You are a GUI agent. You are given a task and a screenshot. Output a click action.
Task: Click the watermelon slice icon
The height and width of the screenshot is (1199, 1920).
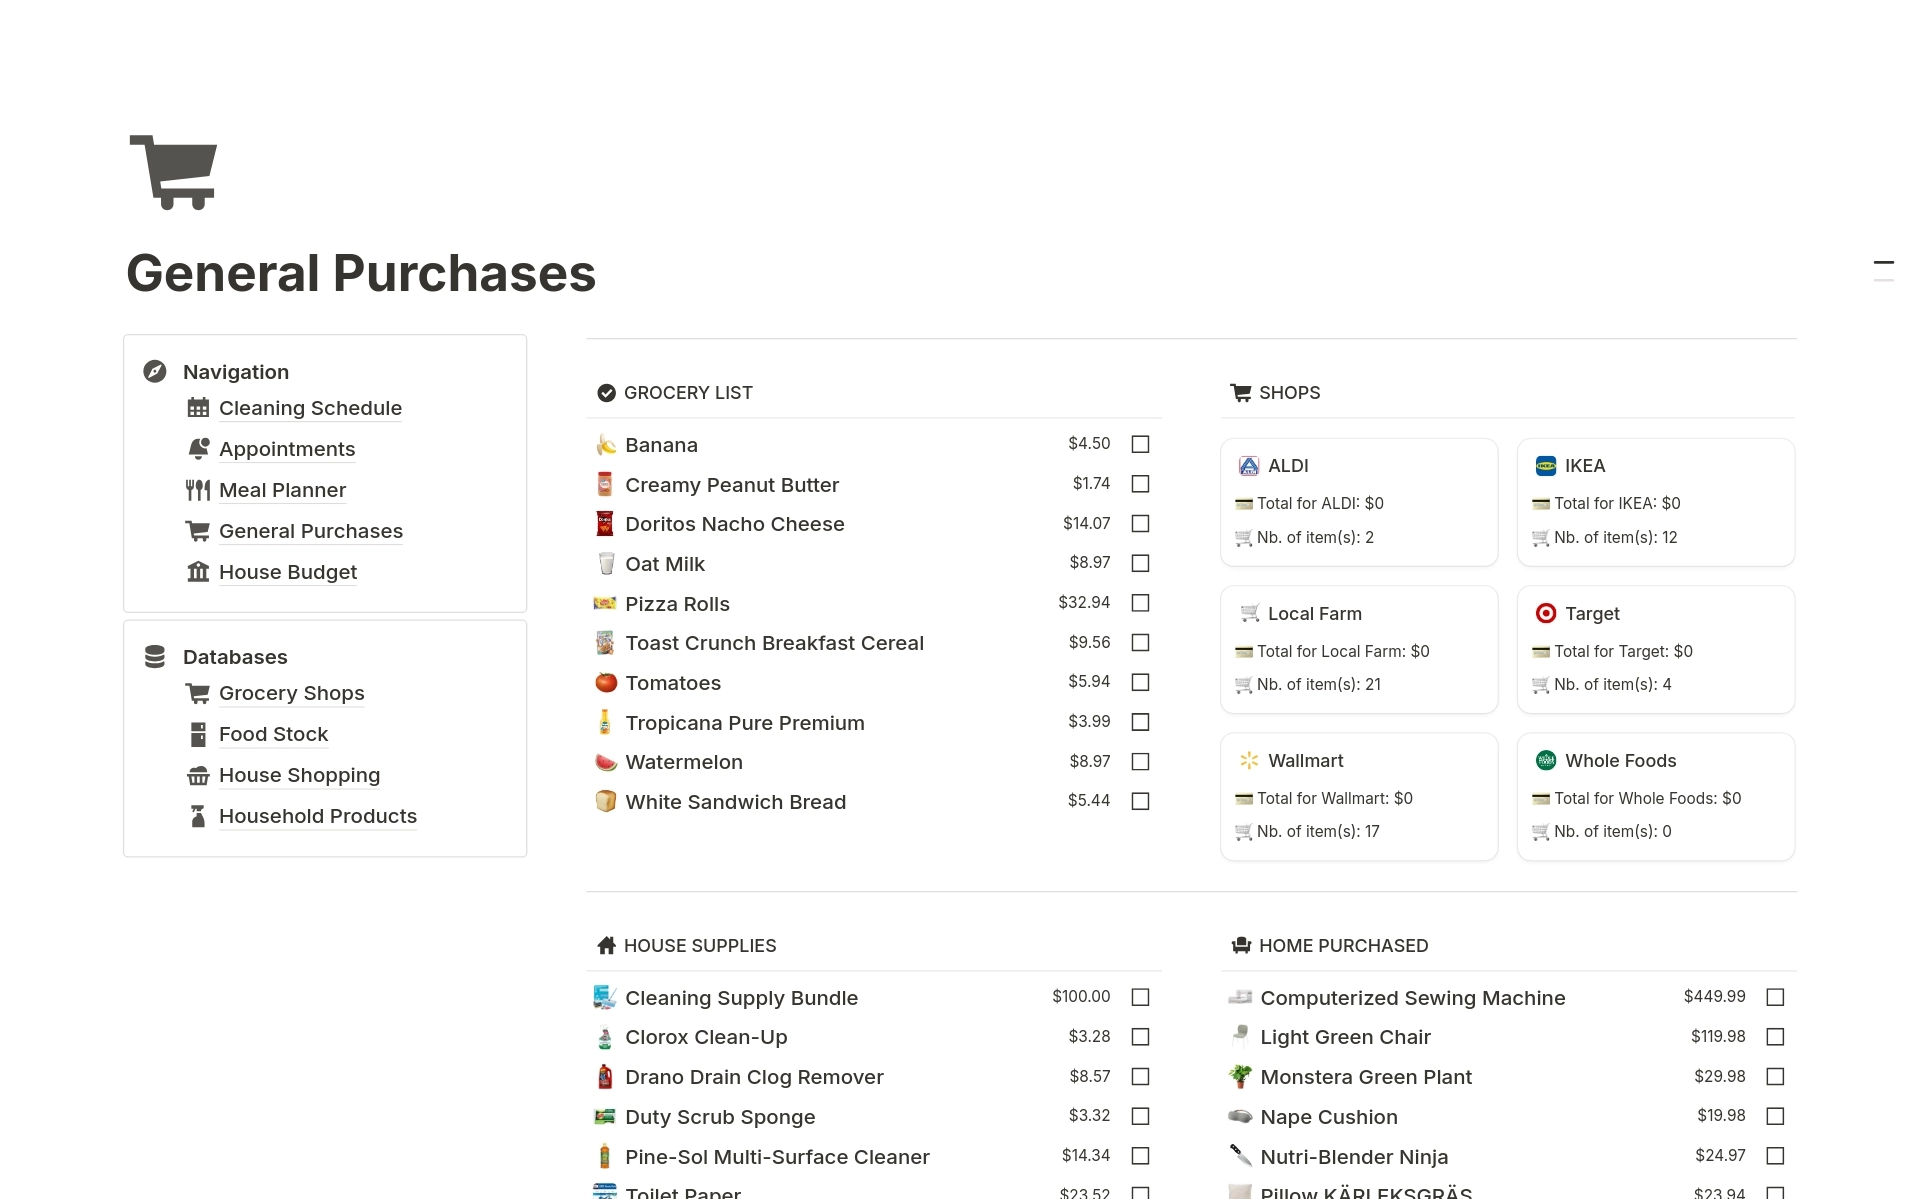606,762
